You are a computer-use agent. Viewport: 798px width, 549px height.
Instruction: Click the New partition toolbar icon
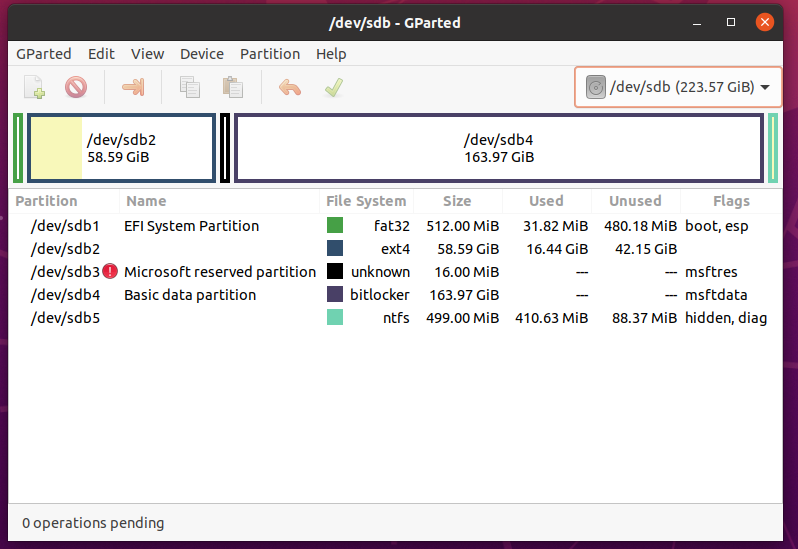point(34,88)
